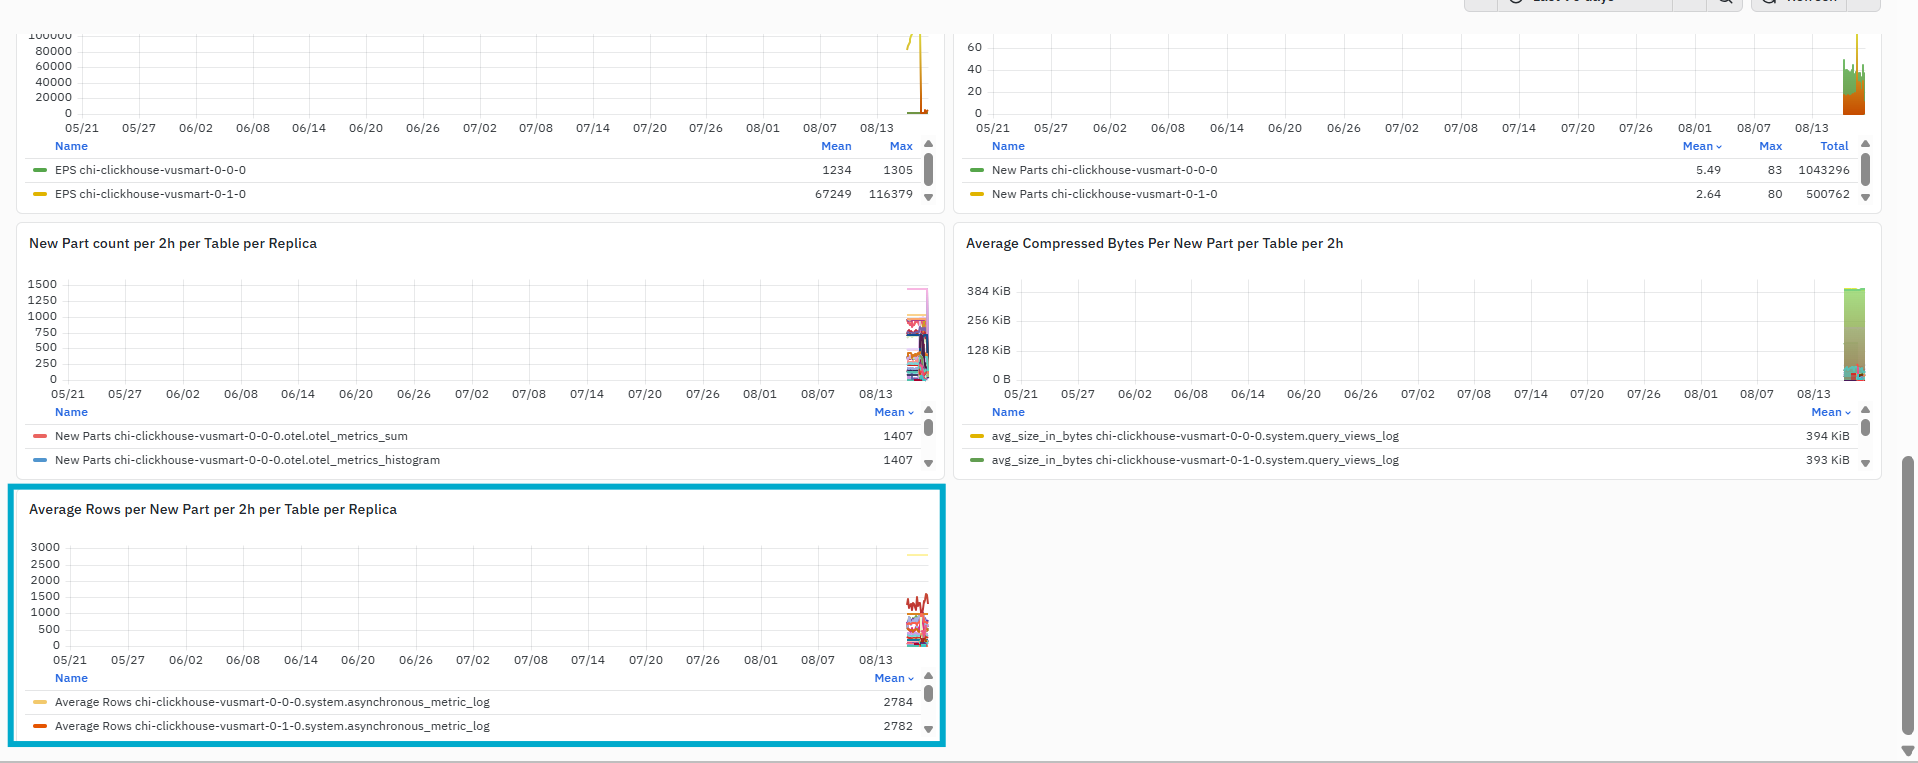Sort Average Rows legend by Mean column
Screen dimensions: 1918x763
893,678
